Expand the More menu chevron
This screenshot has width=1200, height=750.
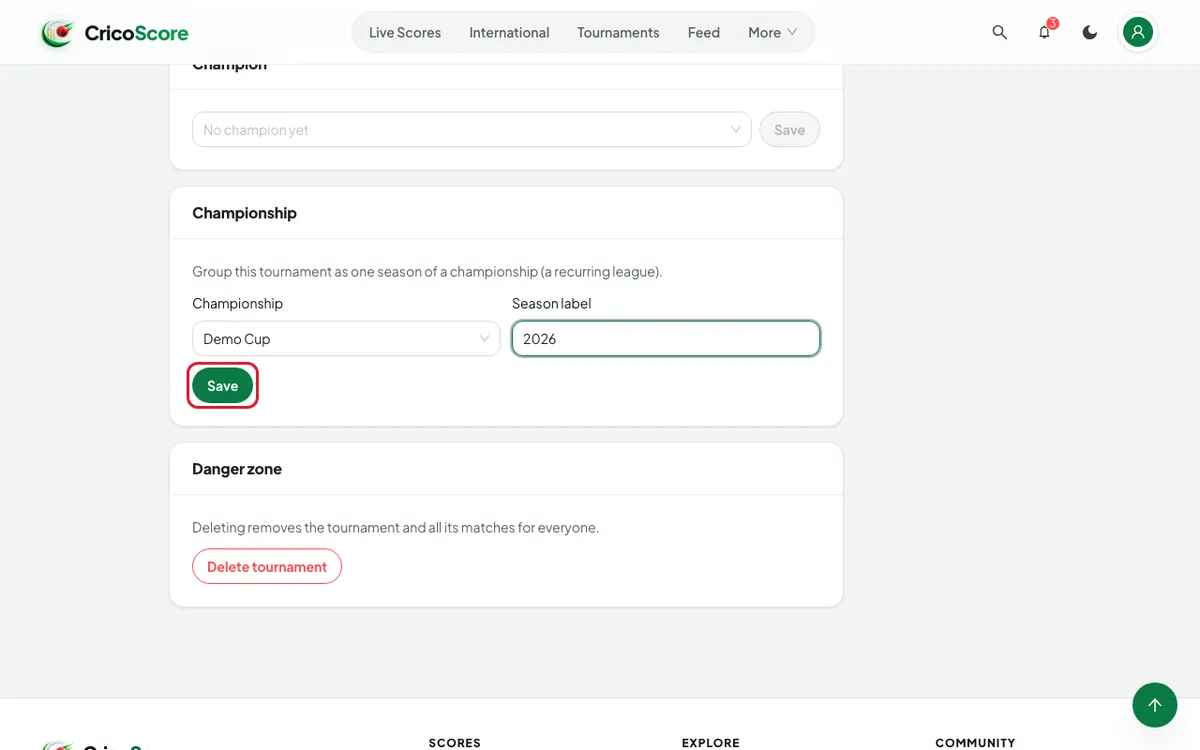[x=792, y=33]
